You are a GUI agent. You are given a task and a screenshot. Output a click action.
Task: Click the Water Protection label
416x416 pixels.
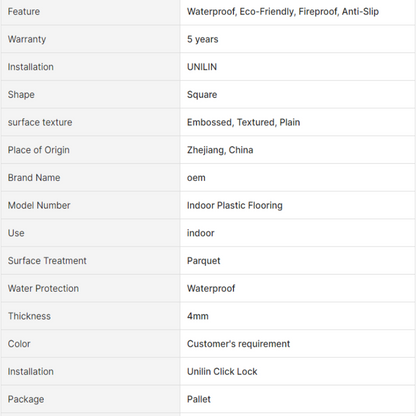tap(43, 288)
